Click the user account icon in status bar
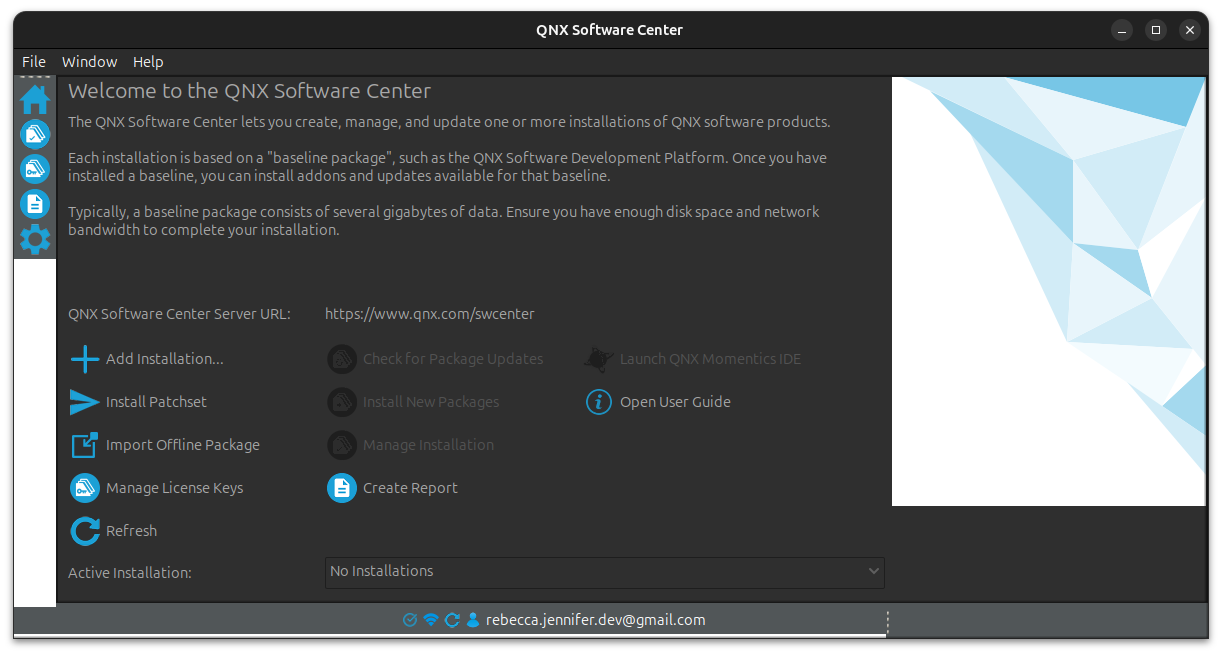Screen dimensions: 1222x655 (x=473, y=620)
